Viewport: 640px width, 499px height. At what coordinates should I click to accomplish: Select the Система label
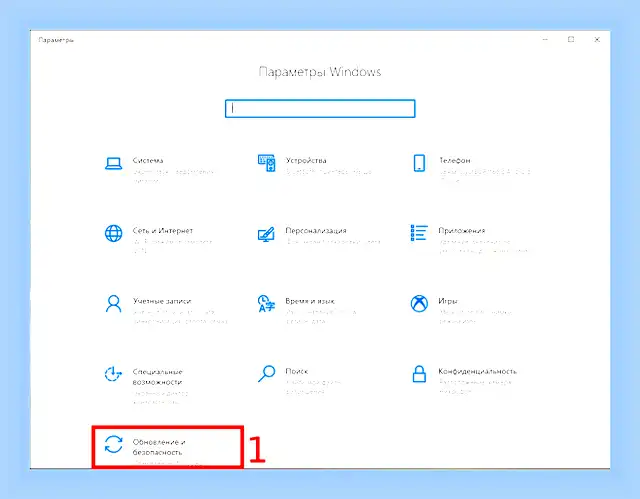[148, 160]
